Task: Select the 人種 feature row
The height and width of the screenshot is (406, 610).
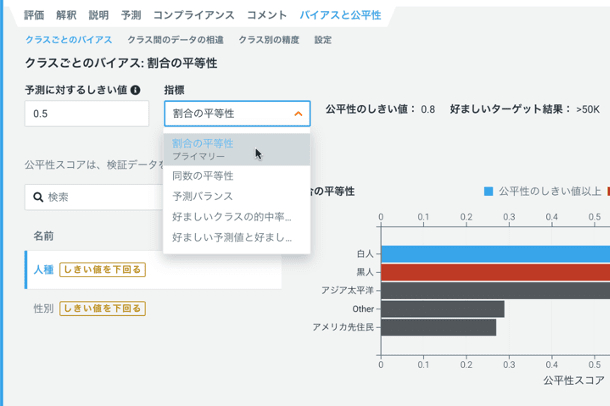Action: (x=43, y=269)
